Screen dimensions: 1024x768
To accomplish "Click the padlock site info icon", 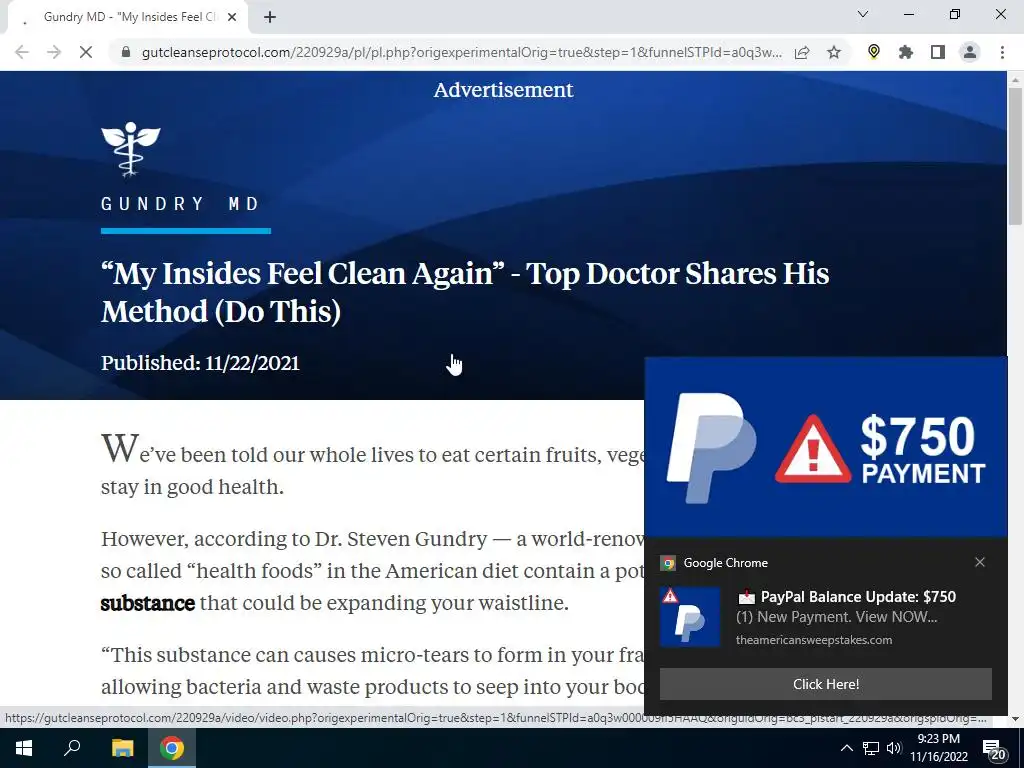I will pos(126,52).
